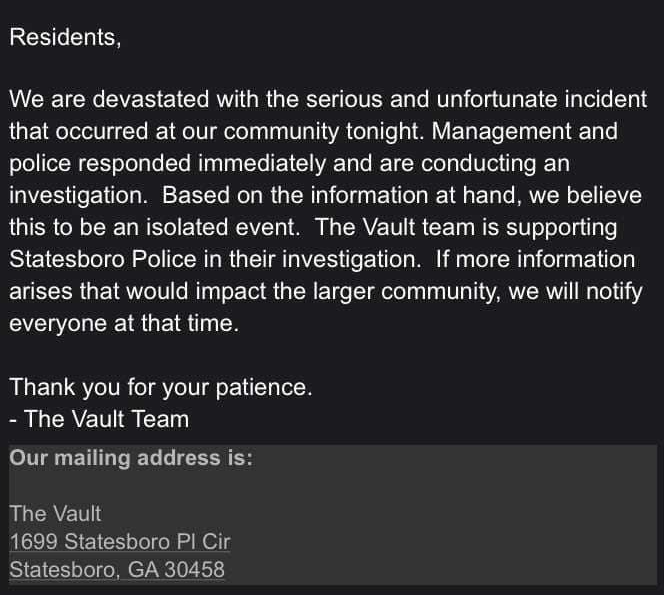Click 'Thank you for your patience.' line
The height and width of the screenshot is (595, 664).
[161, 388]
